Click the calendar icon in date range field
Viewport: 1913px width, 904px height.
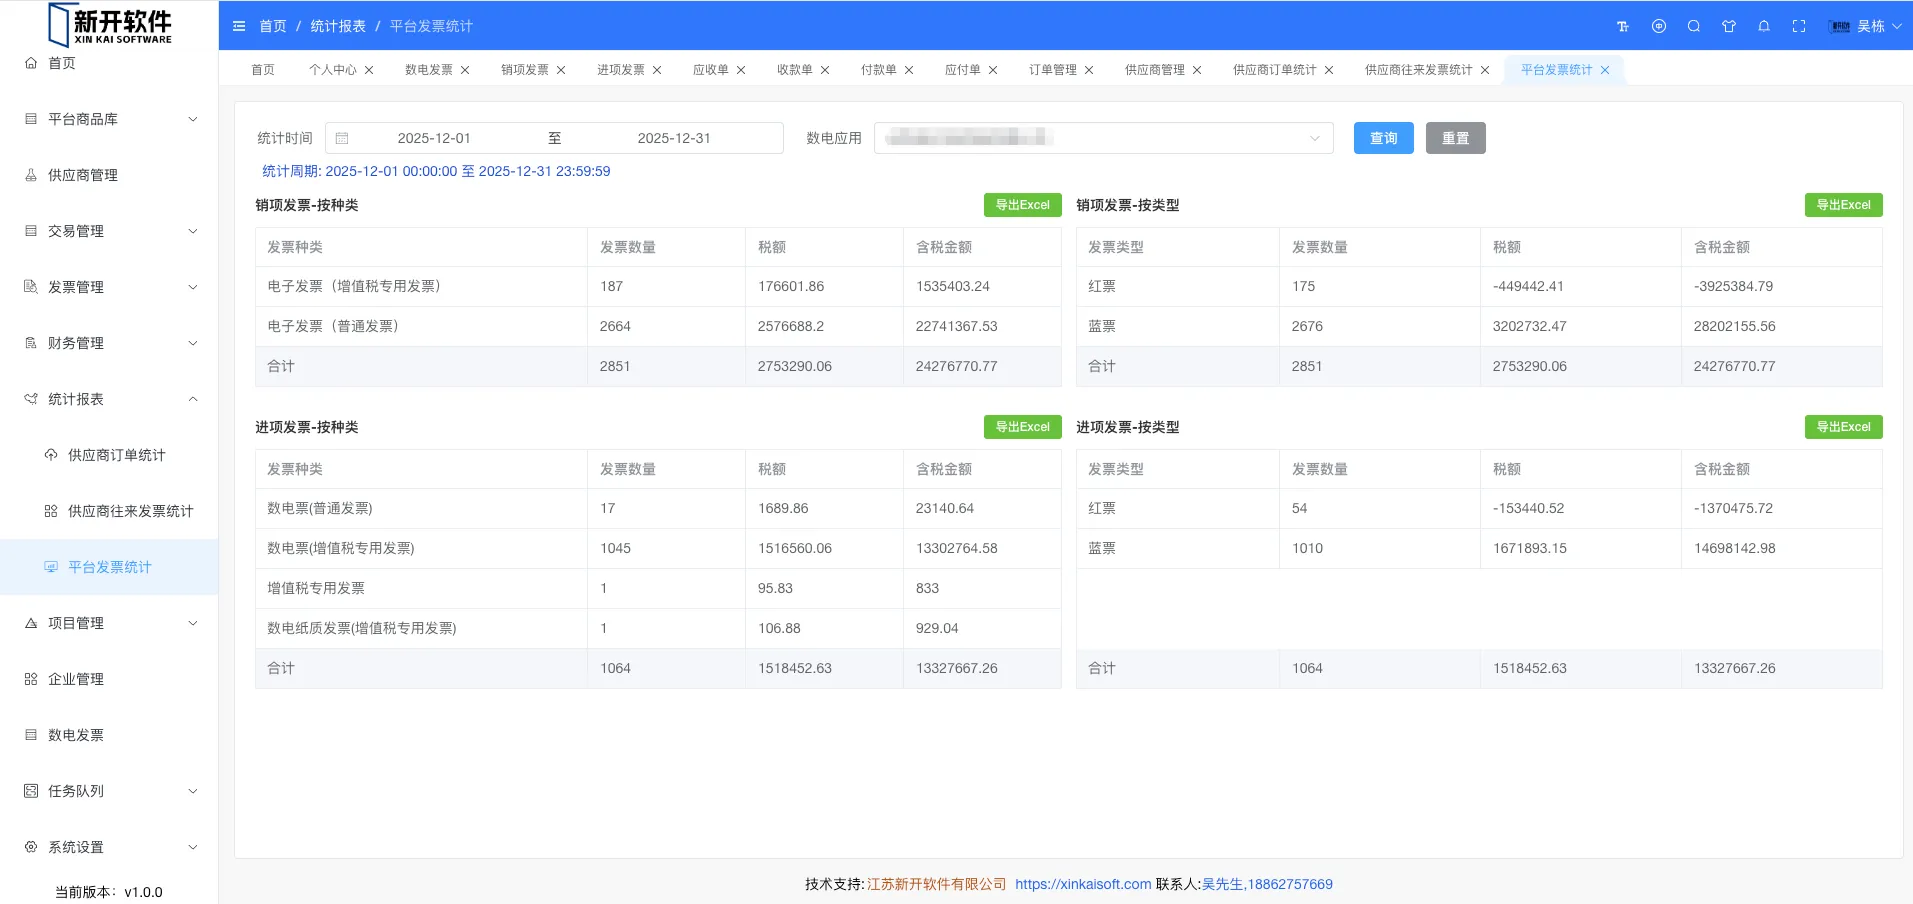[x=342, y=138]
